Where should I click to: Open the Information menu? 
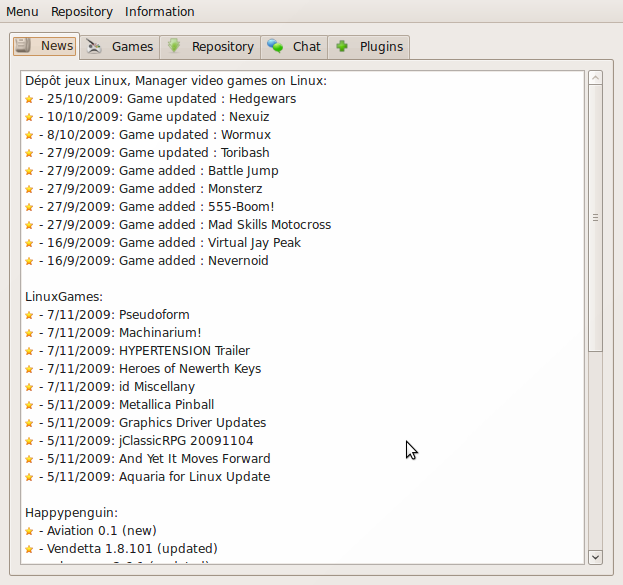(x=160, y=12)
